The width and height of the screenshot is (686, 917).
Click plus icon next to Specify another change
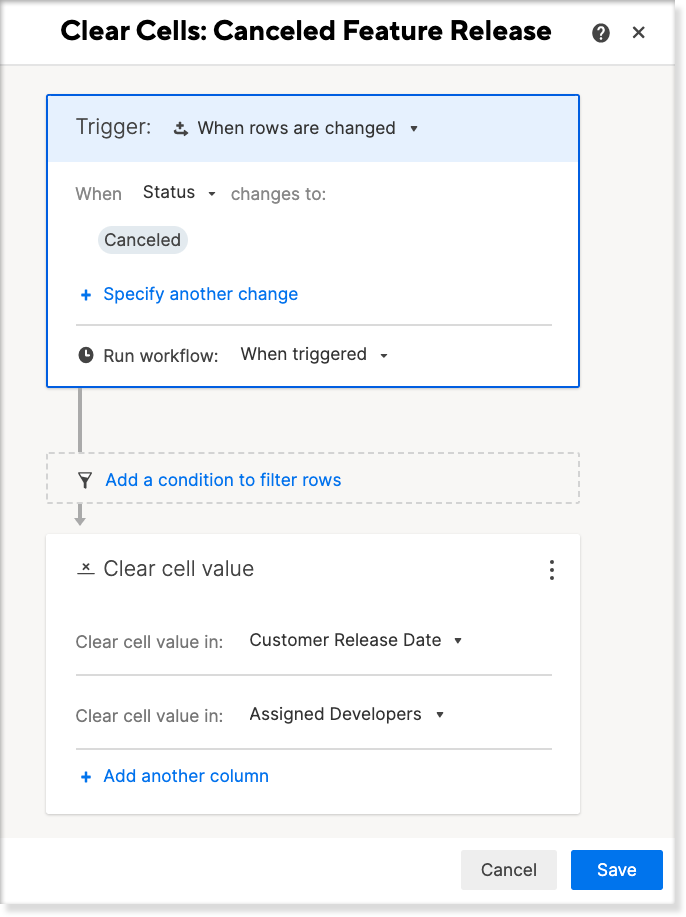[86, 295]
